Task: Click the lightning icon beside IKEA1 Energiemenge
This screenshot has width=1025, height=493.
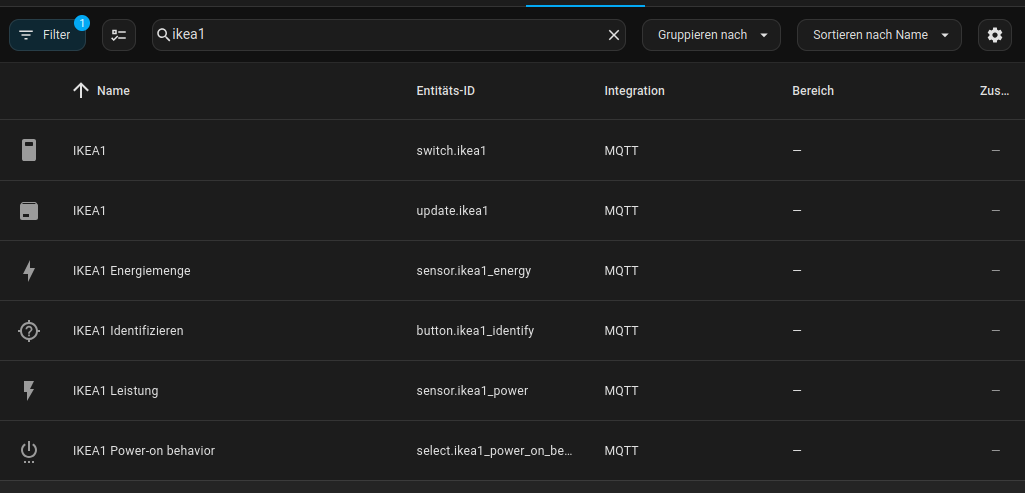Action: tap(29, 271)
